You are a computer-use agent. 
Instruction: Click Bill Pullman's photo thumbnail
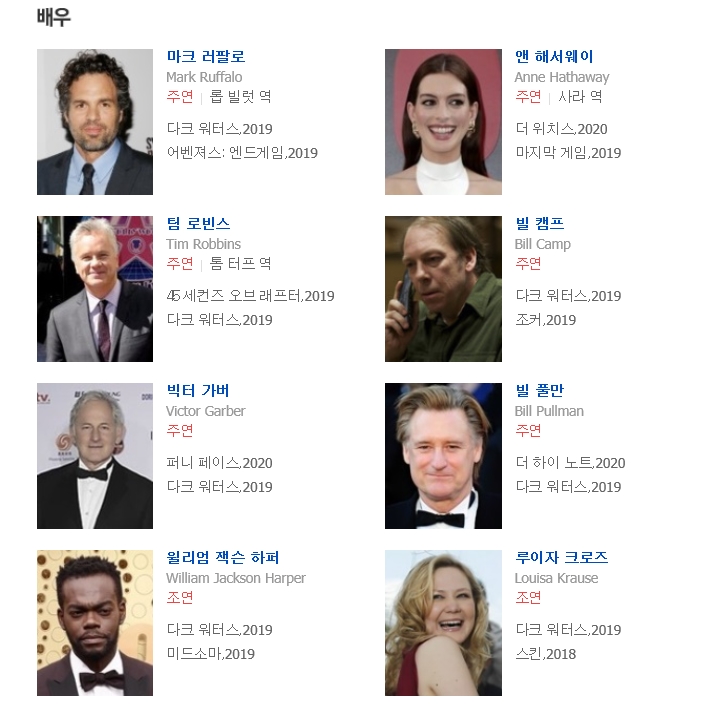443,456
